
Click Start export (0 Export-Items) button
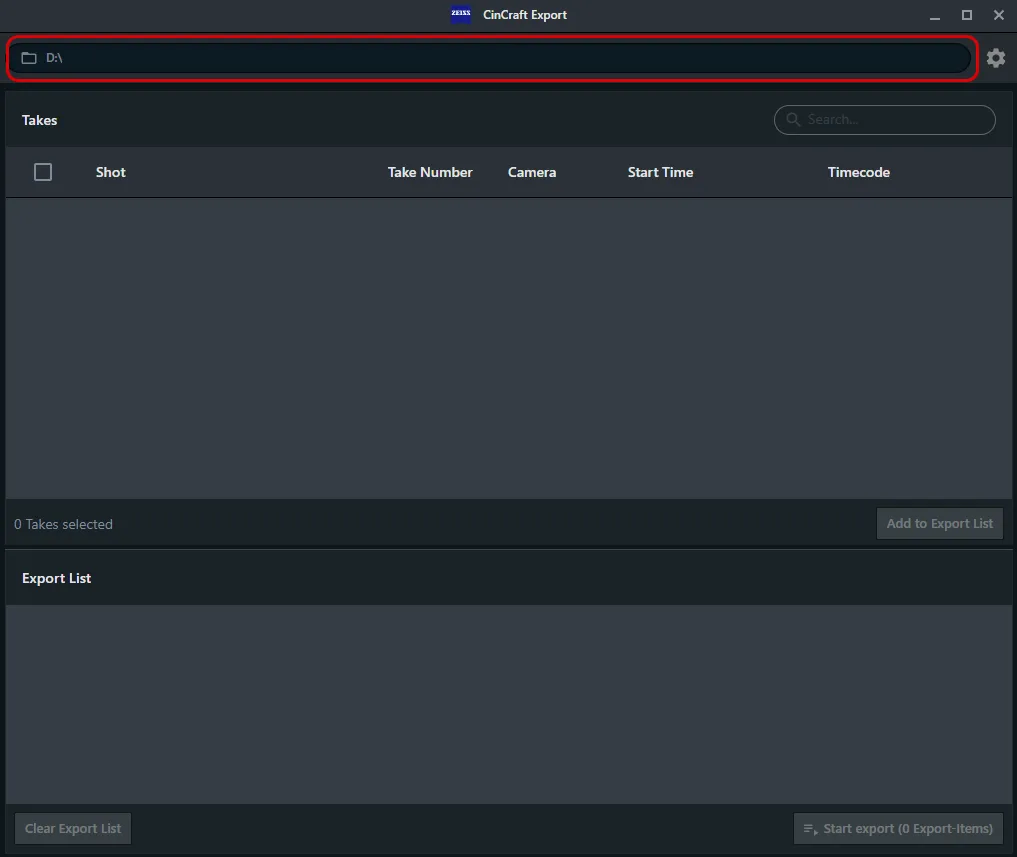(x=898, y=828)
